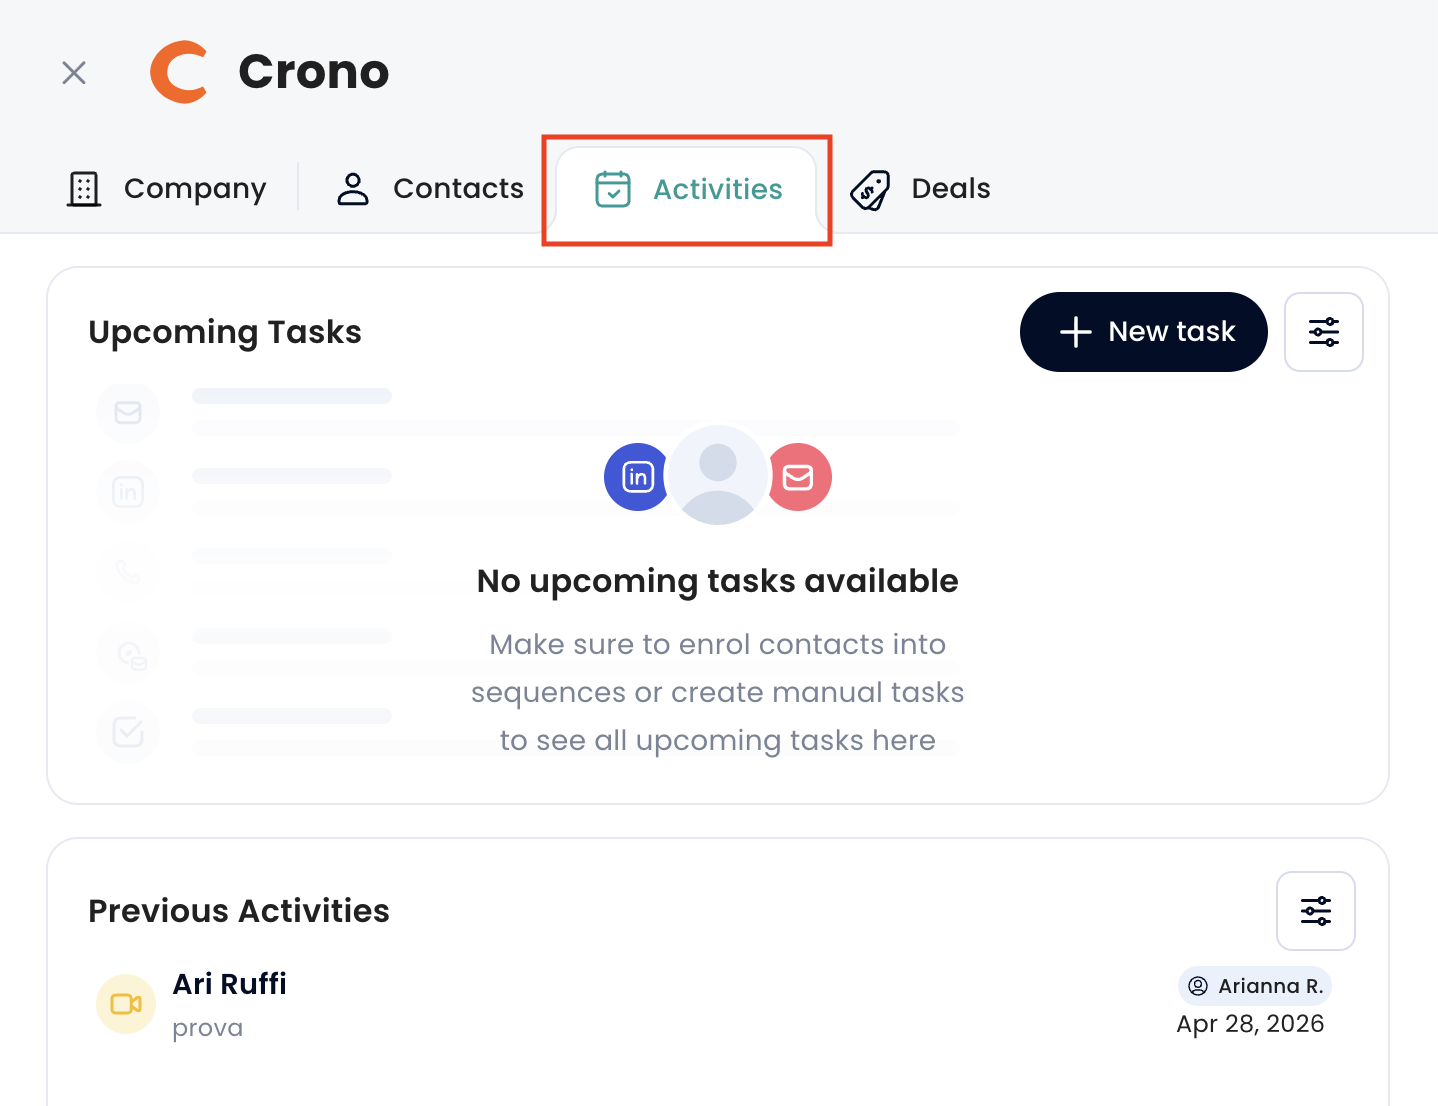The image size is (1438, 1106).
Task: Click the blue LinkedIn circle icon
Action: tap(637, 477)
